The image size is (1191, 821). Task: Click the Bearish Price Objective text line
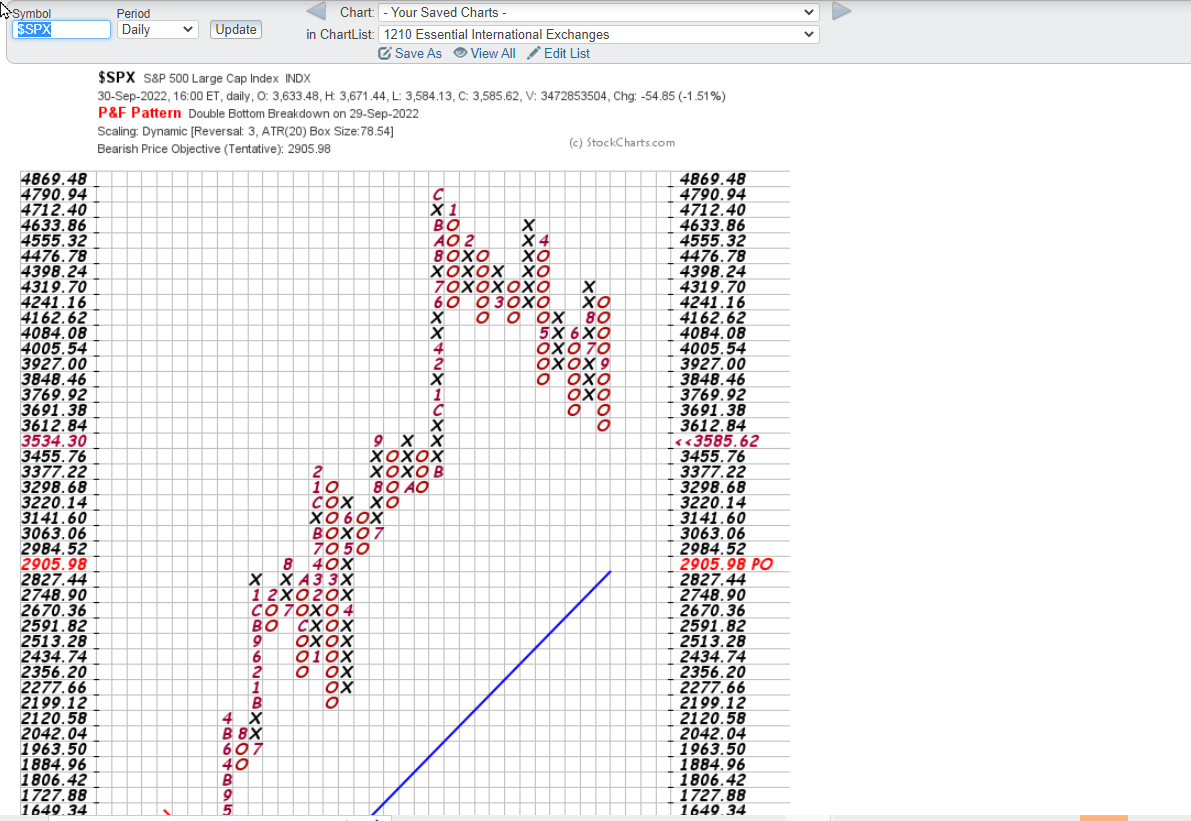(213, 149)
